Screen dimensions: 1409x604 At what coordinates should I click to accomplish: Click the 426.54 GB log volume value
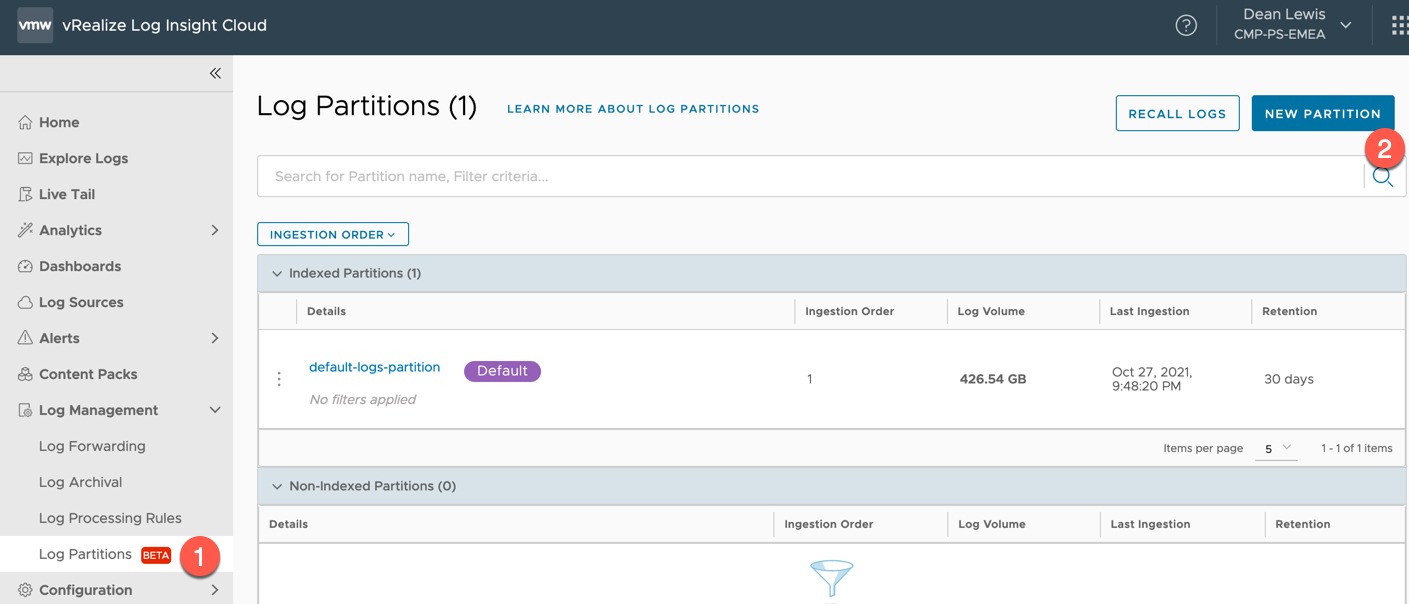click(993, 379)
